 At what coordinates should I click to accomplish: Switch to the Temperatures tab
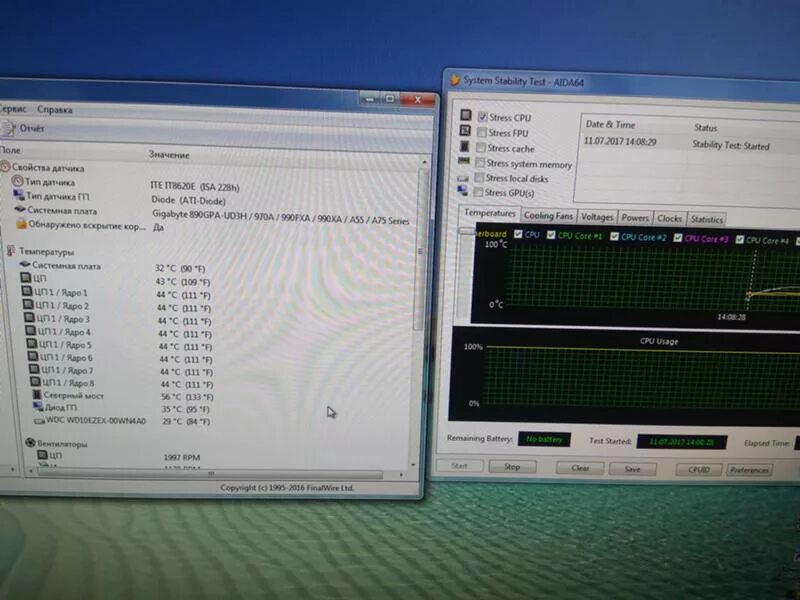point(489,213)
